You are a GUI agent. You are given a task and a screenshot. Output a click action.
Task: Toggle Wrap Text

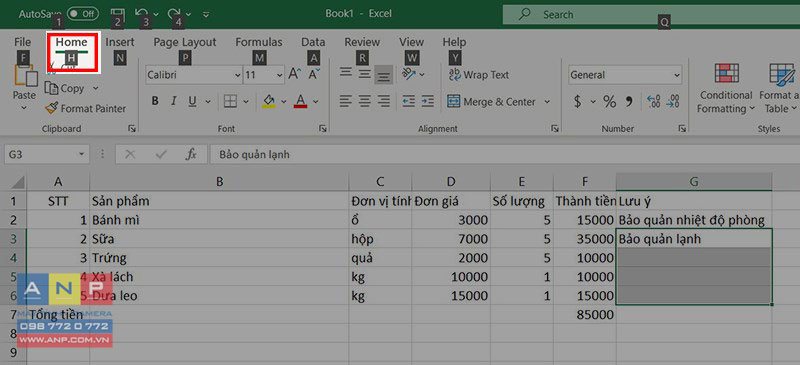coord(479,75)
